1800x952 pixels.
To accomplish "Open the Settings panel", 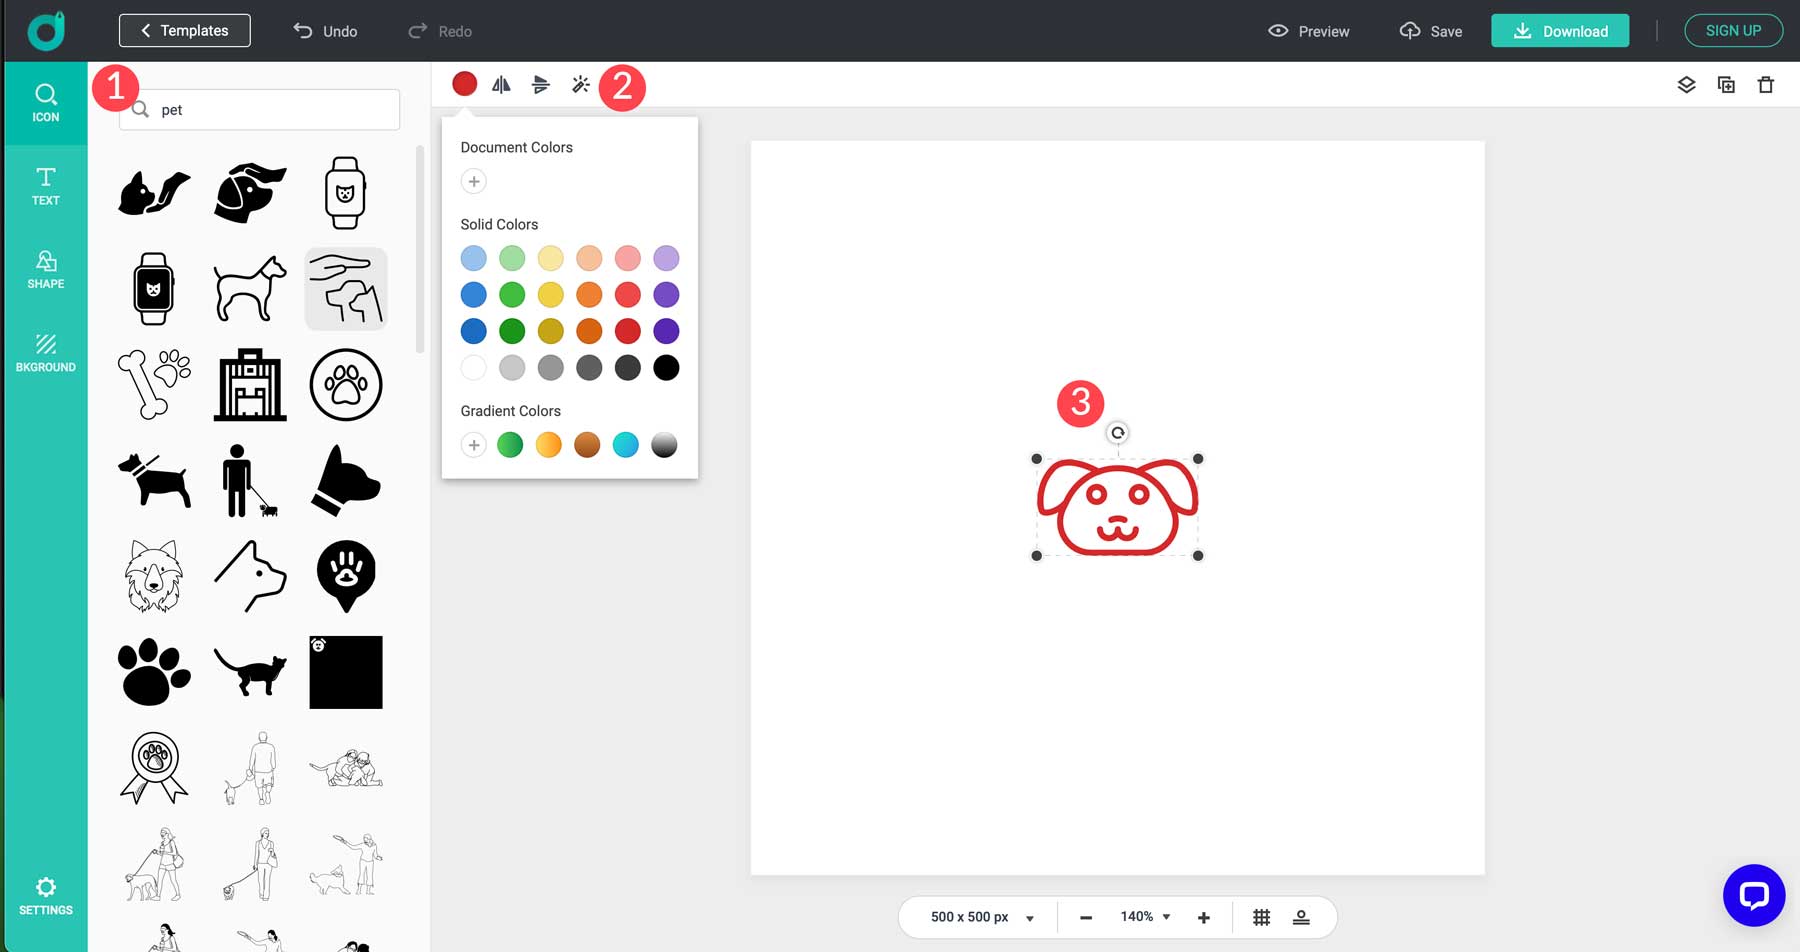I will [45, 895].
